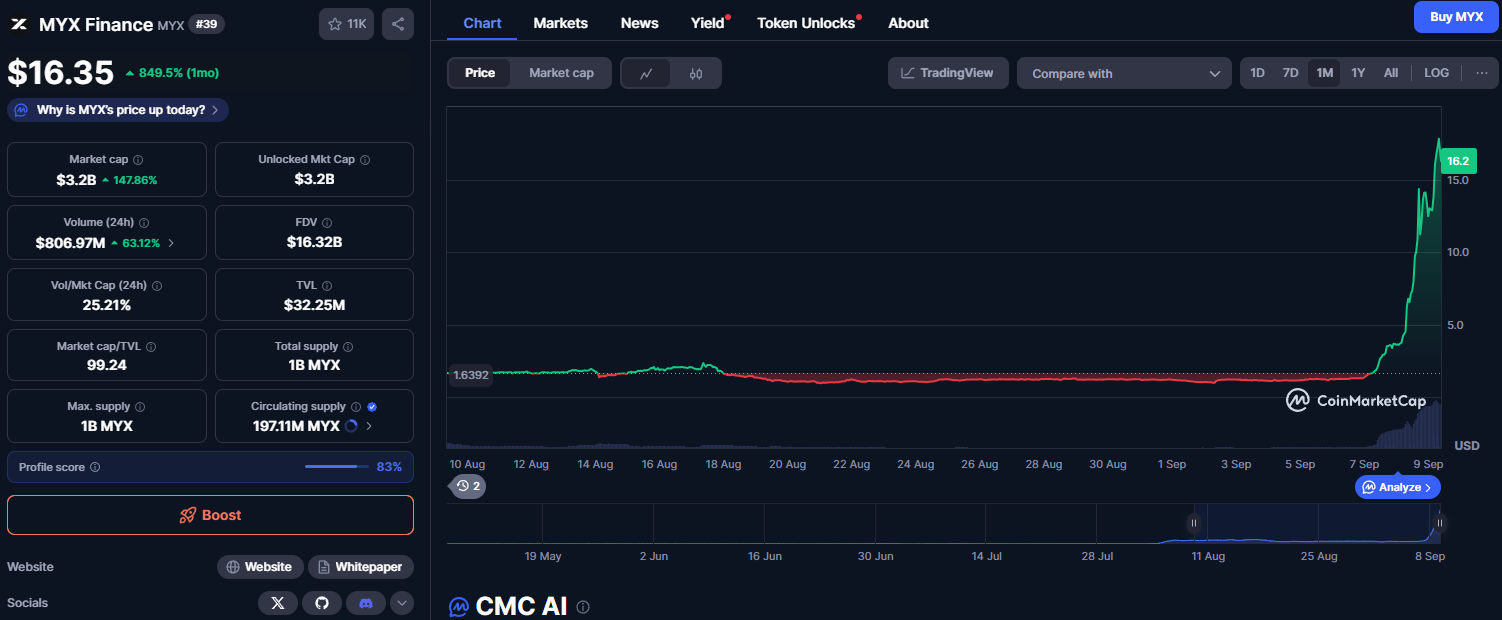This screenshot has height=620, width=1502.
Task: Click the verified badge beside Circulating supply
Action: 372,407
